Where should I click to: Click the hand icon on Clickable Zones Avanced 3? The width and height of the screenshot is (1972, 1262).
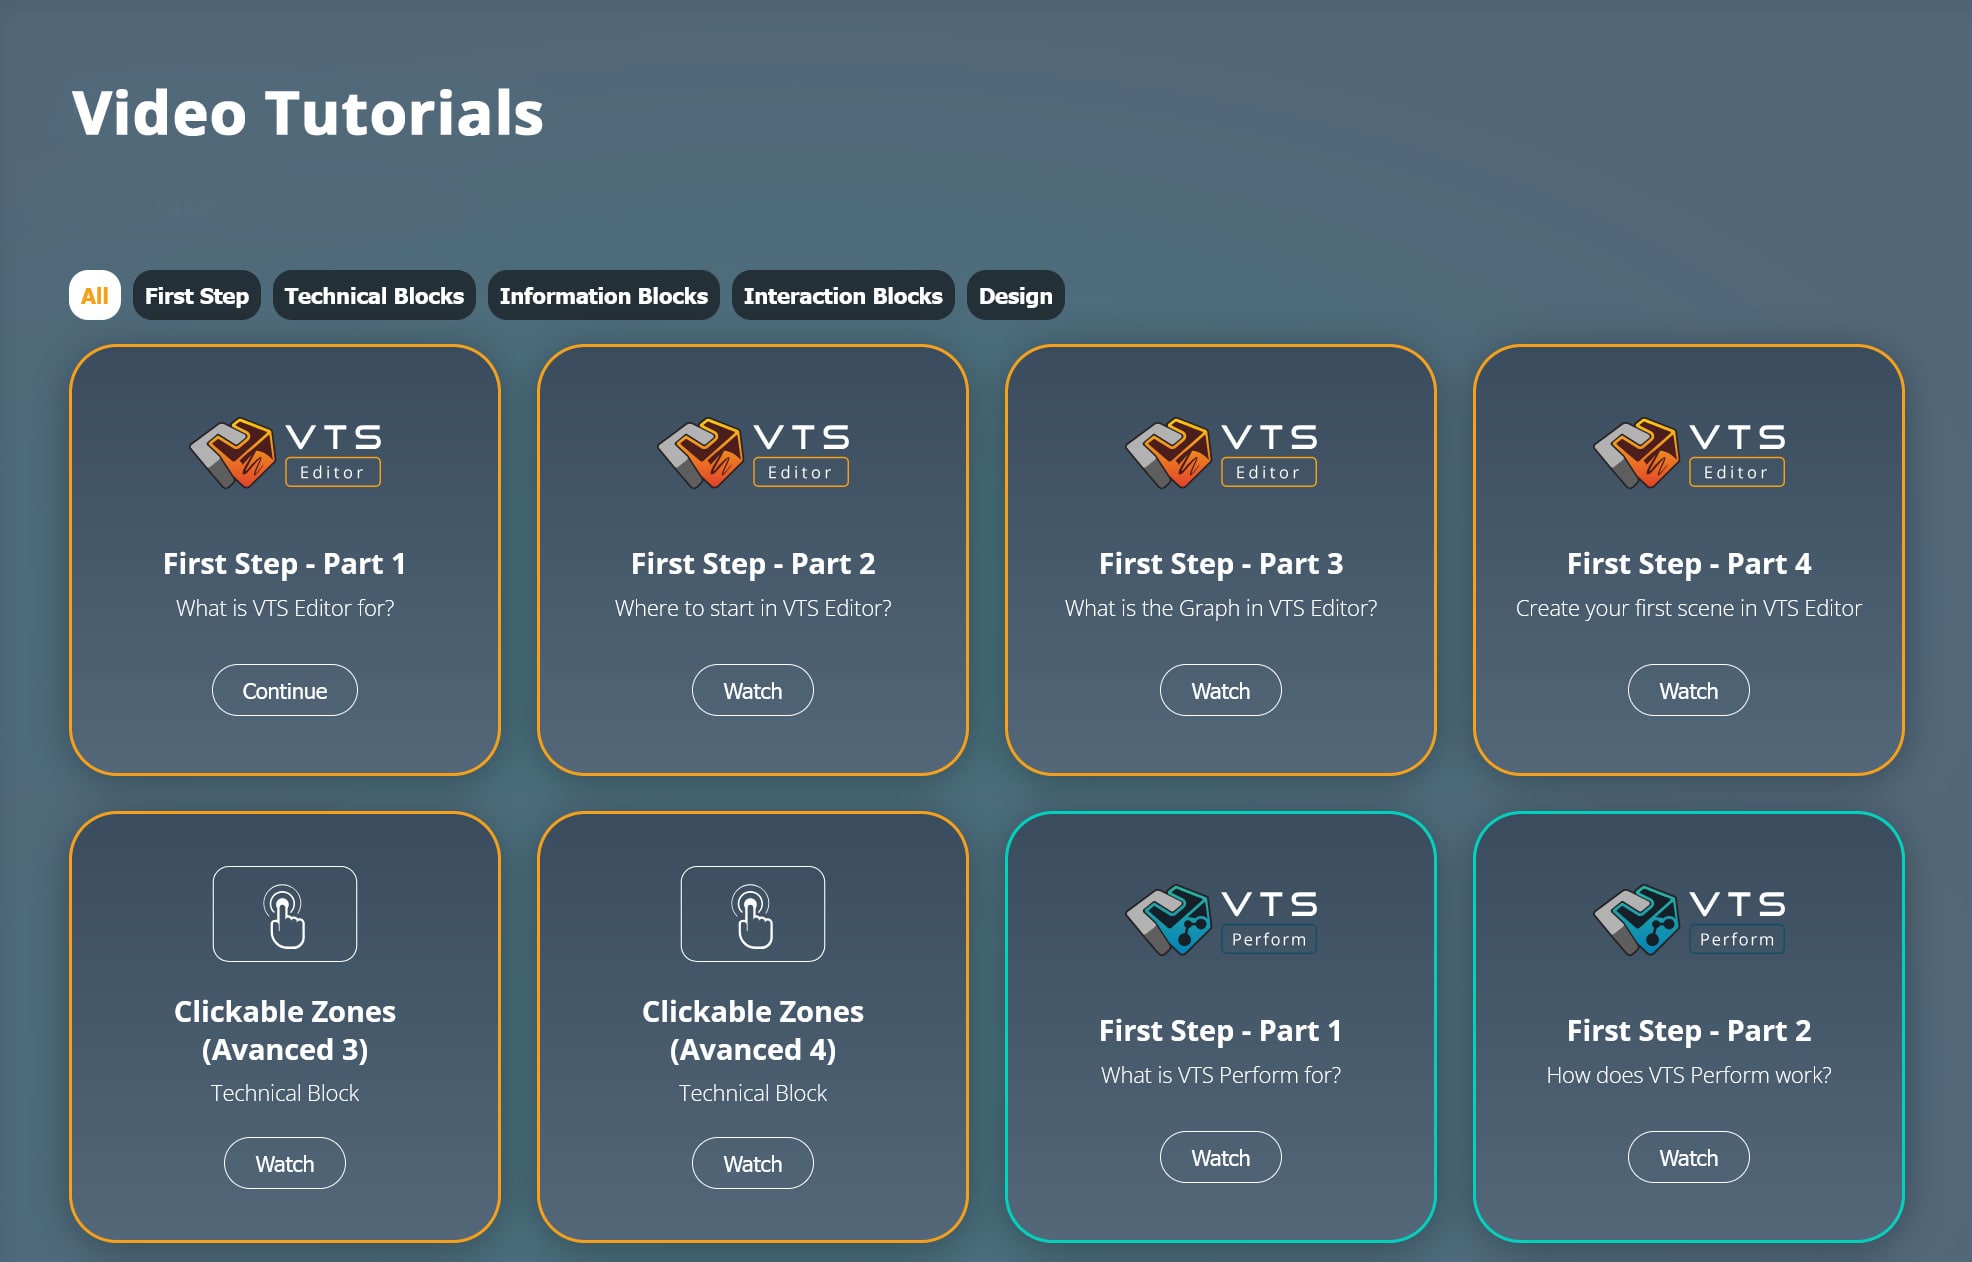tap(285, 913)
